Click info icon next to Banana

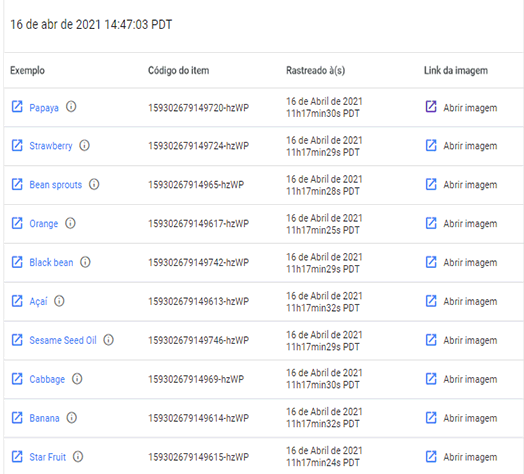click(72, 418)
